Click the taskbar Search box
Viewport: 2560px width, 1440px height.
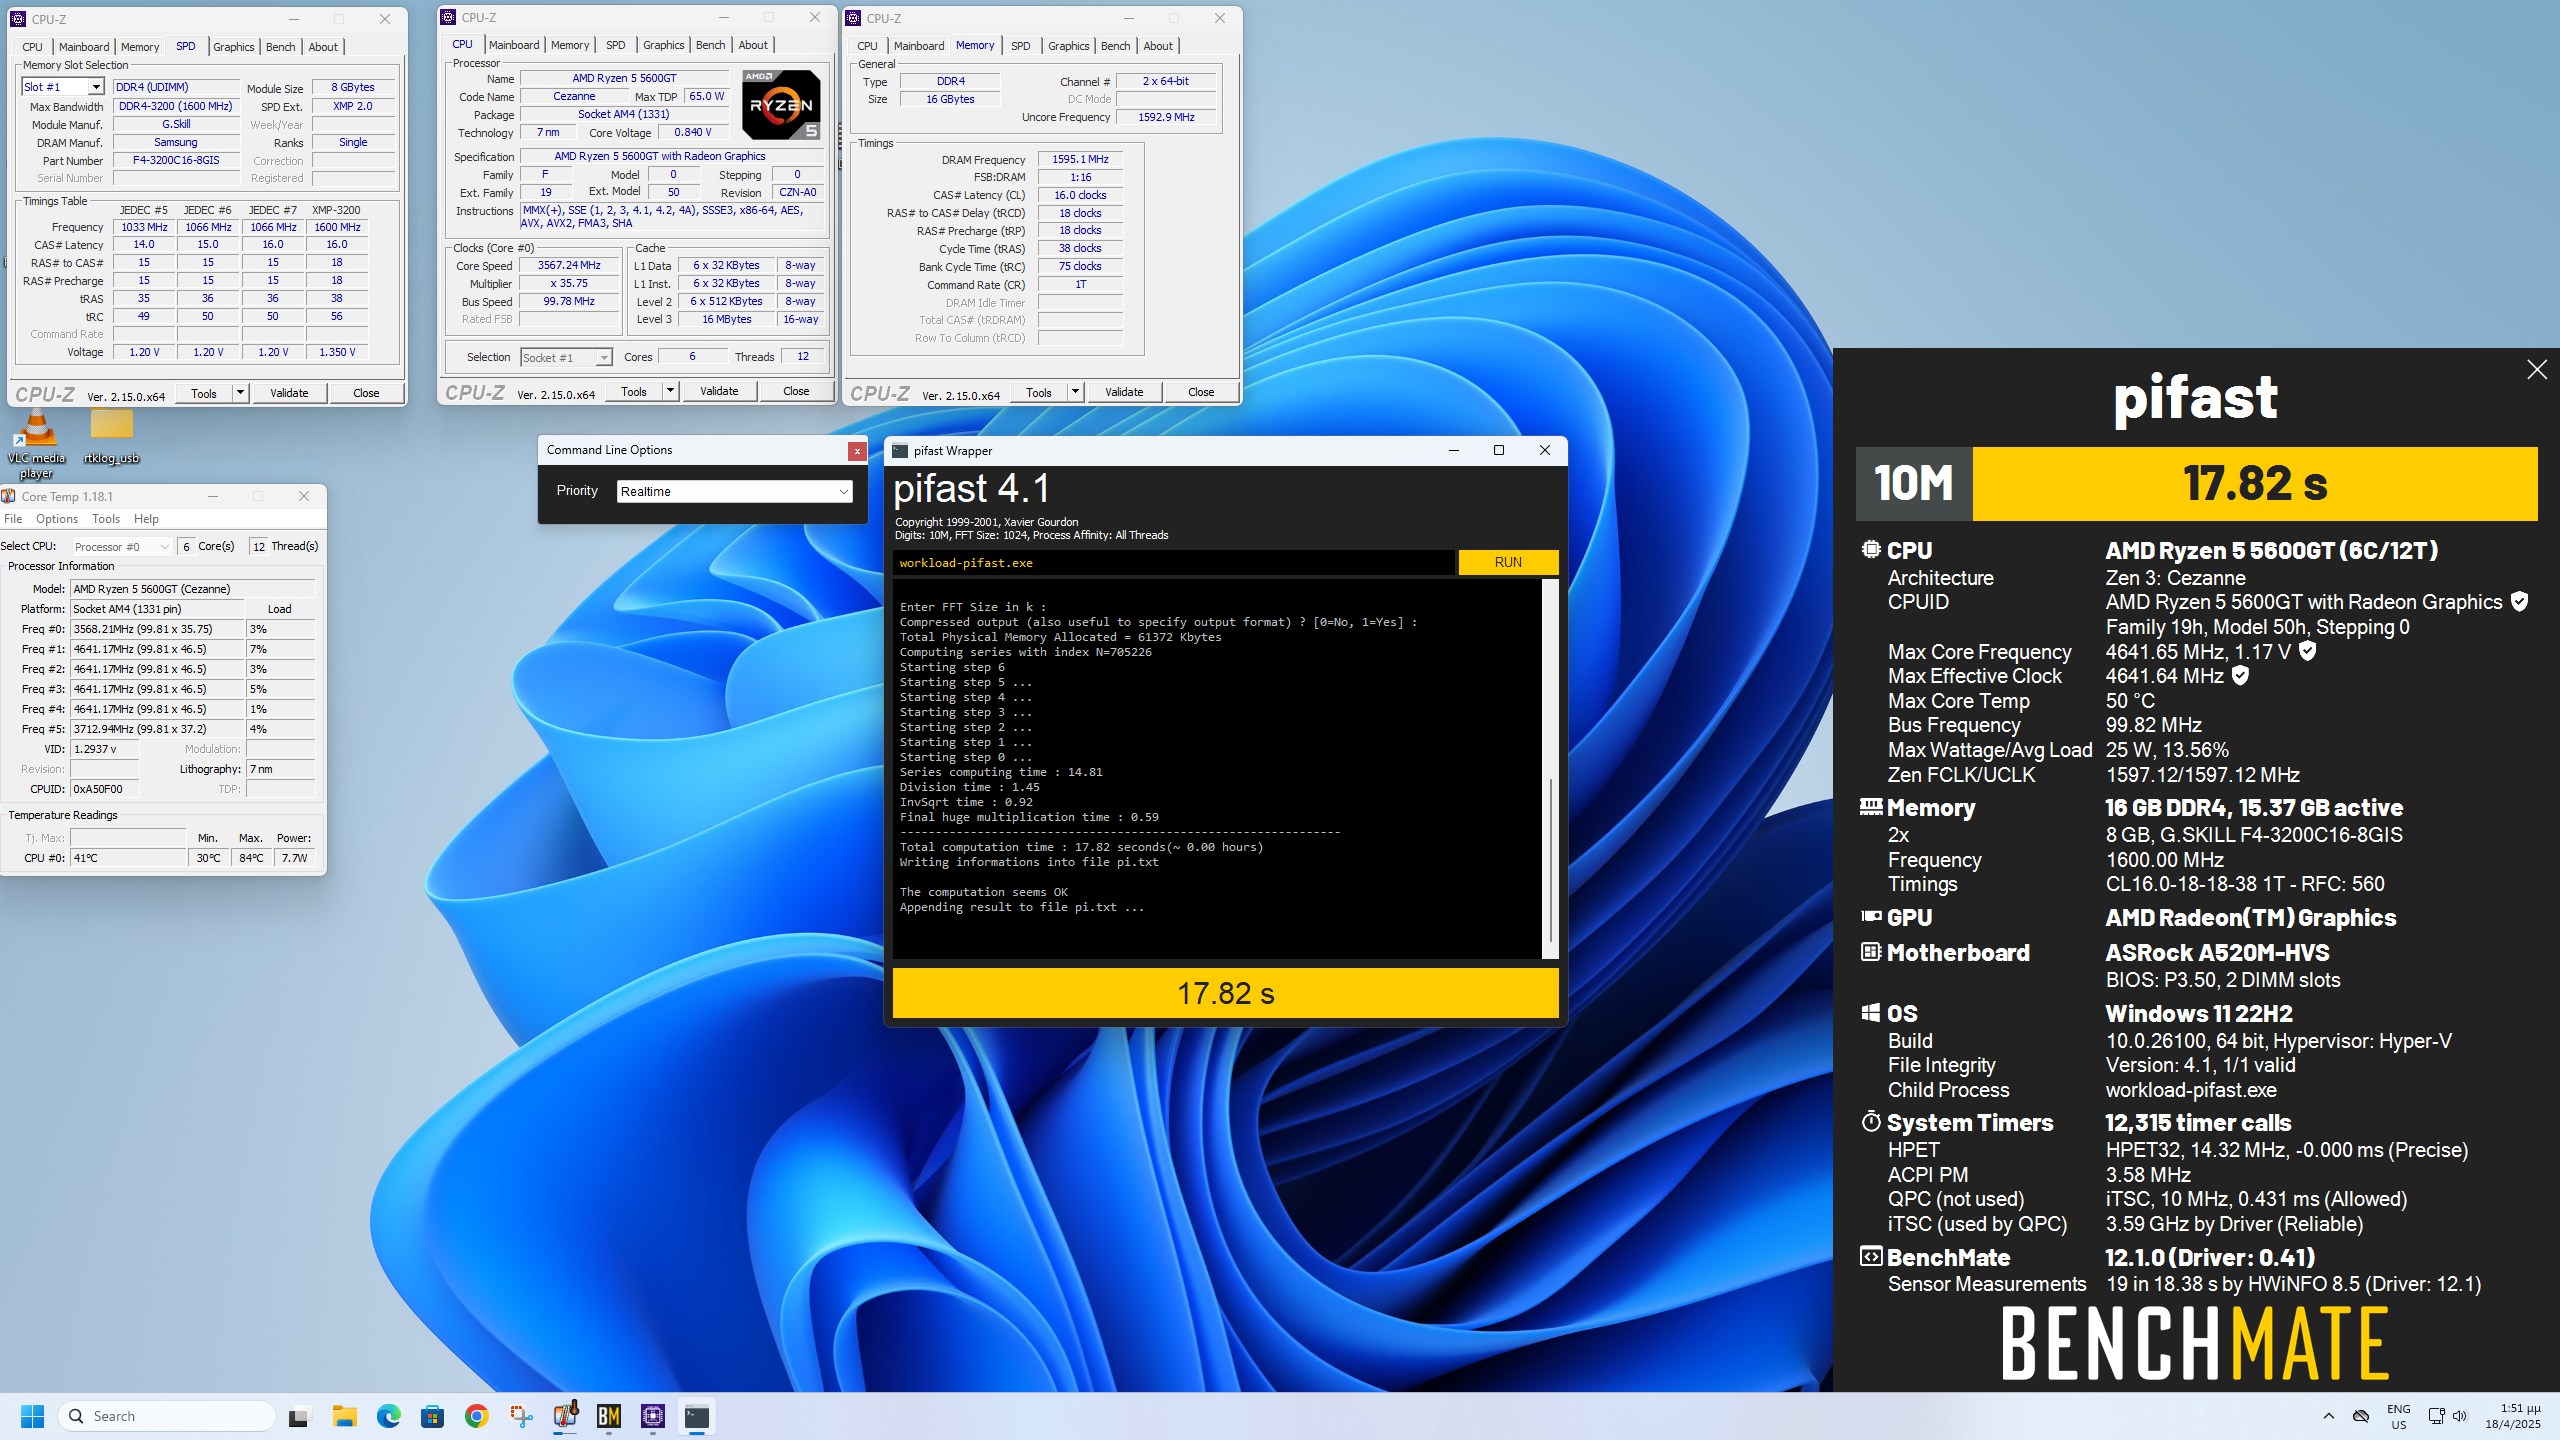coord(167,1416)
